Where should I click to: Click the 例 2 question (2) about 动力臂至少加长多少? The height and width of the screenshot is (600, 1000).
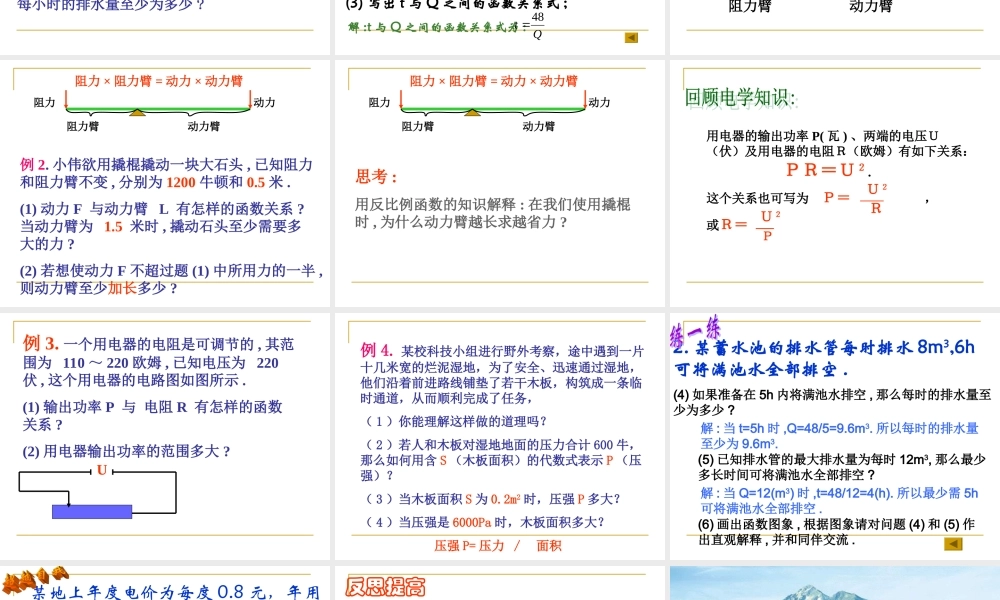(172, 279)
